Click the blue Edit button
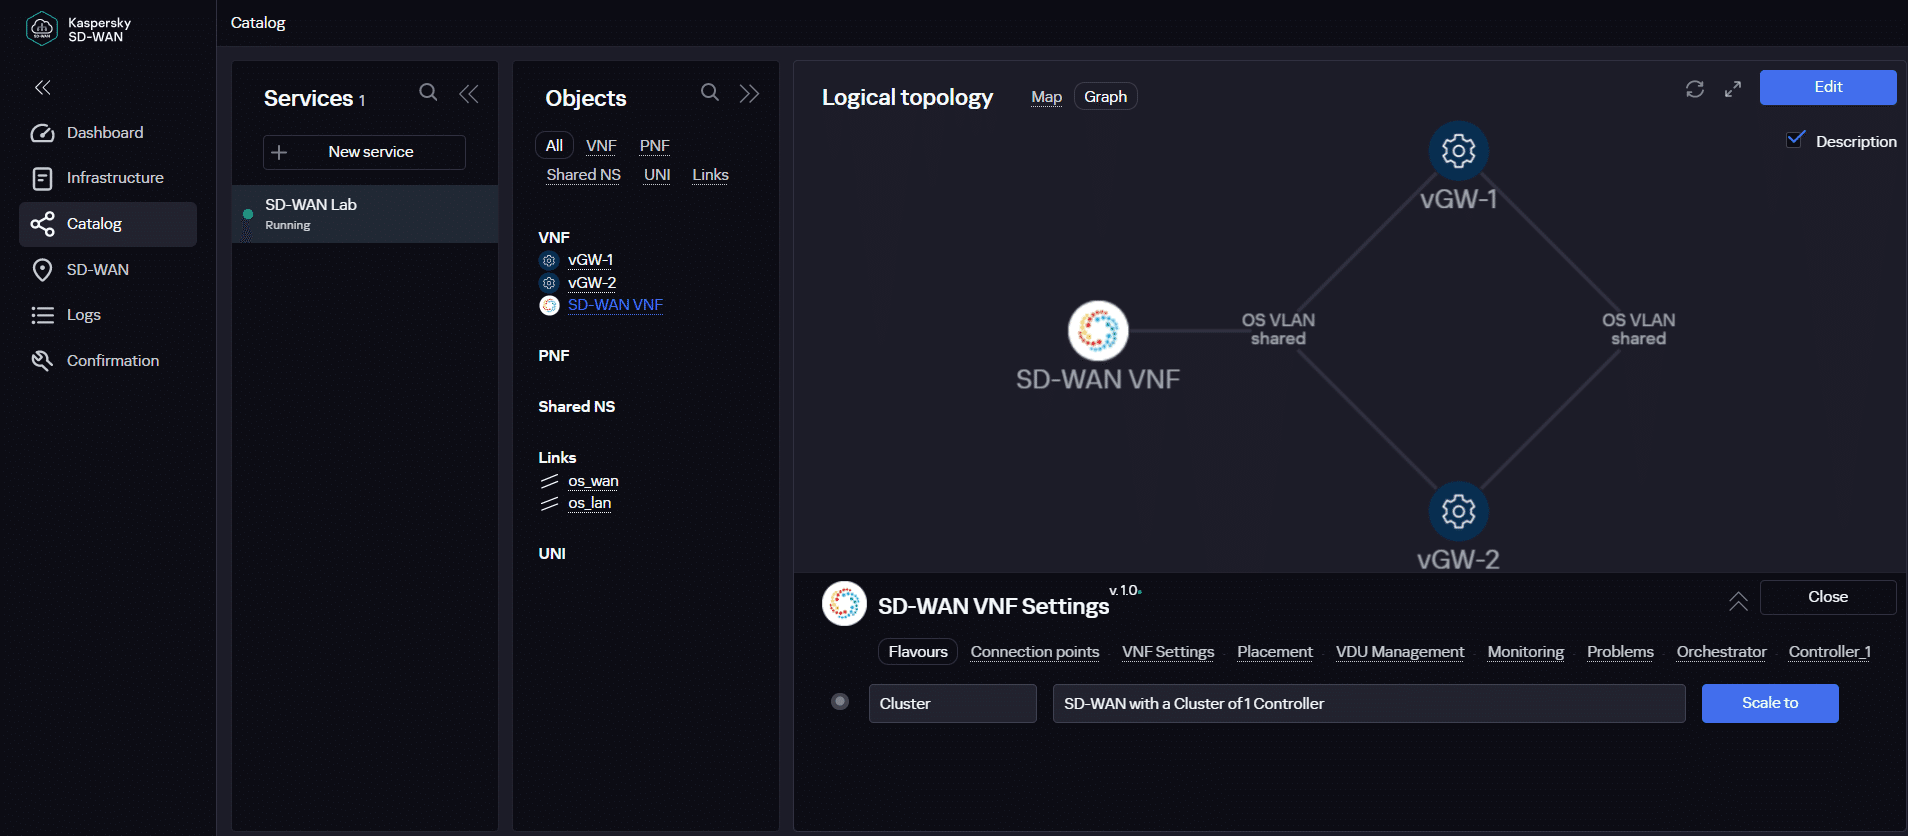Viewport: 1908px width, 836px height. pos(1827,87)
